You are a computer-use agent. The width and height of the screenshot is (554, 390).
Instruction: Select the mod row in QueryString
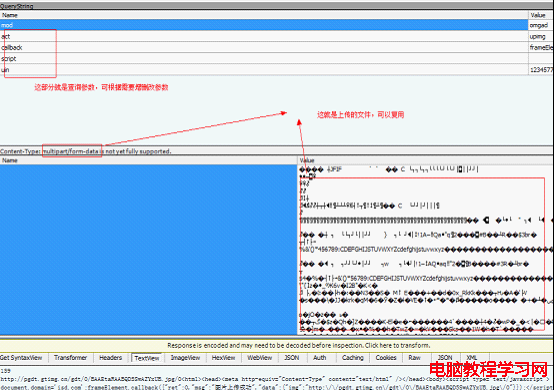(x=277, y=25)
